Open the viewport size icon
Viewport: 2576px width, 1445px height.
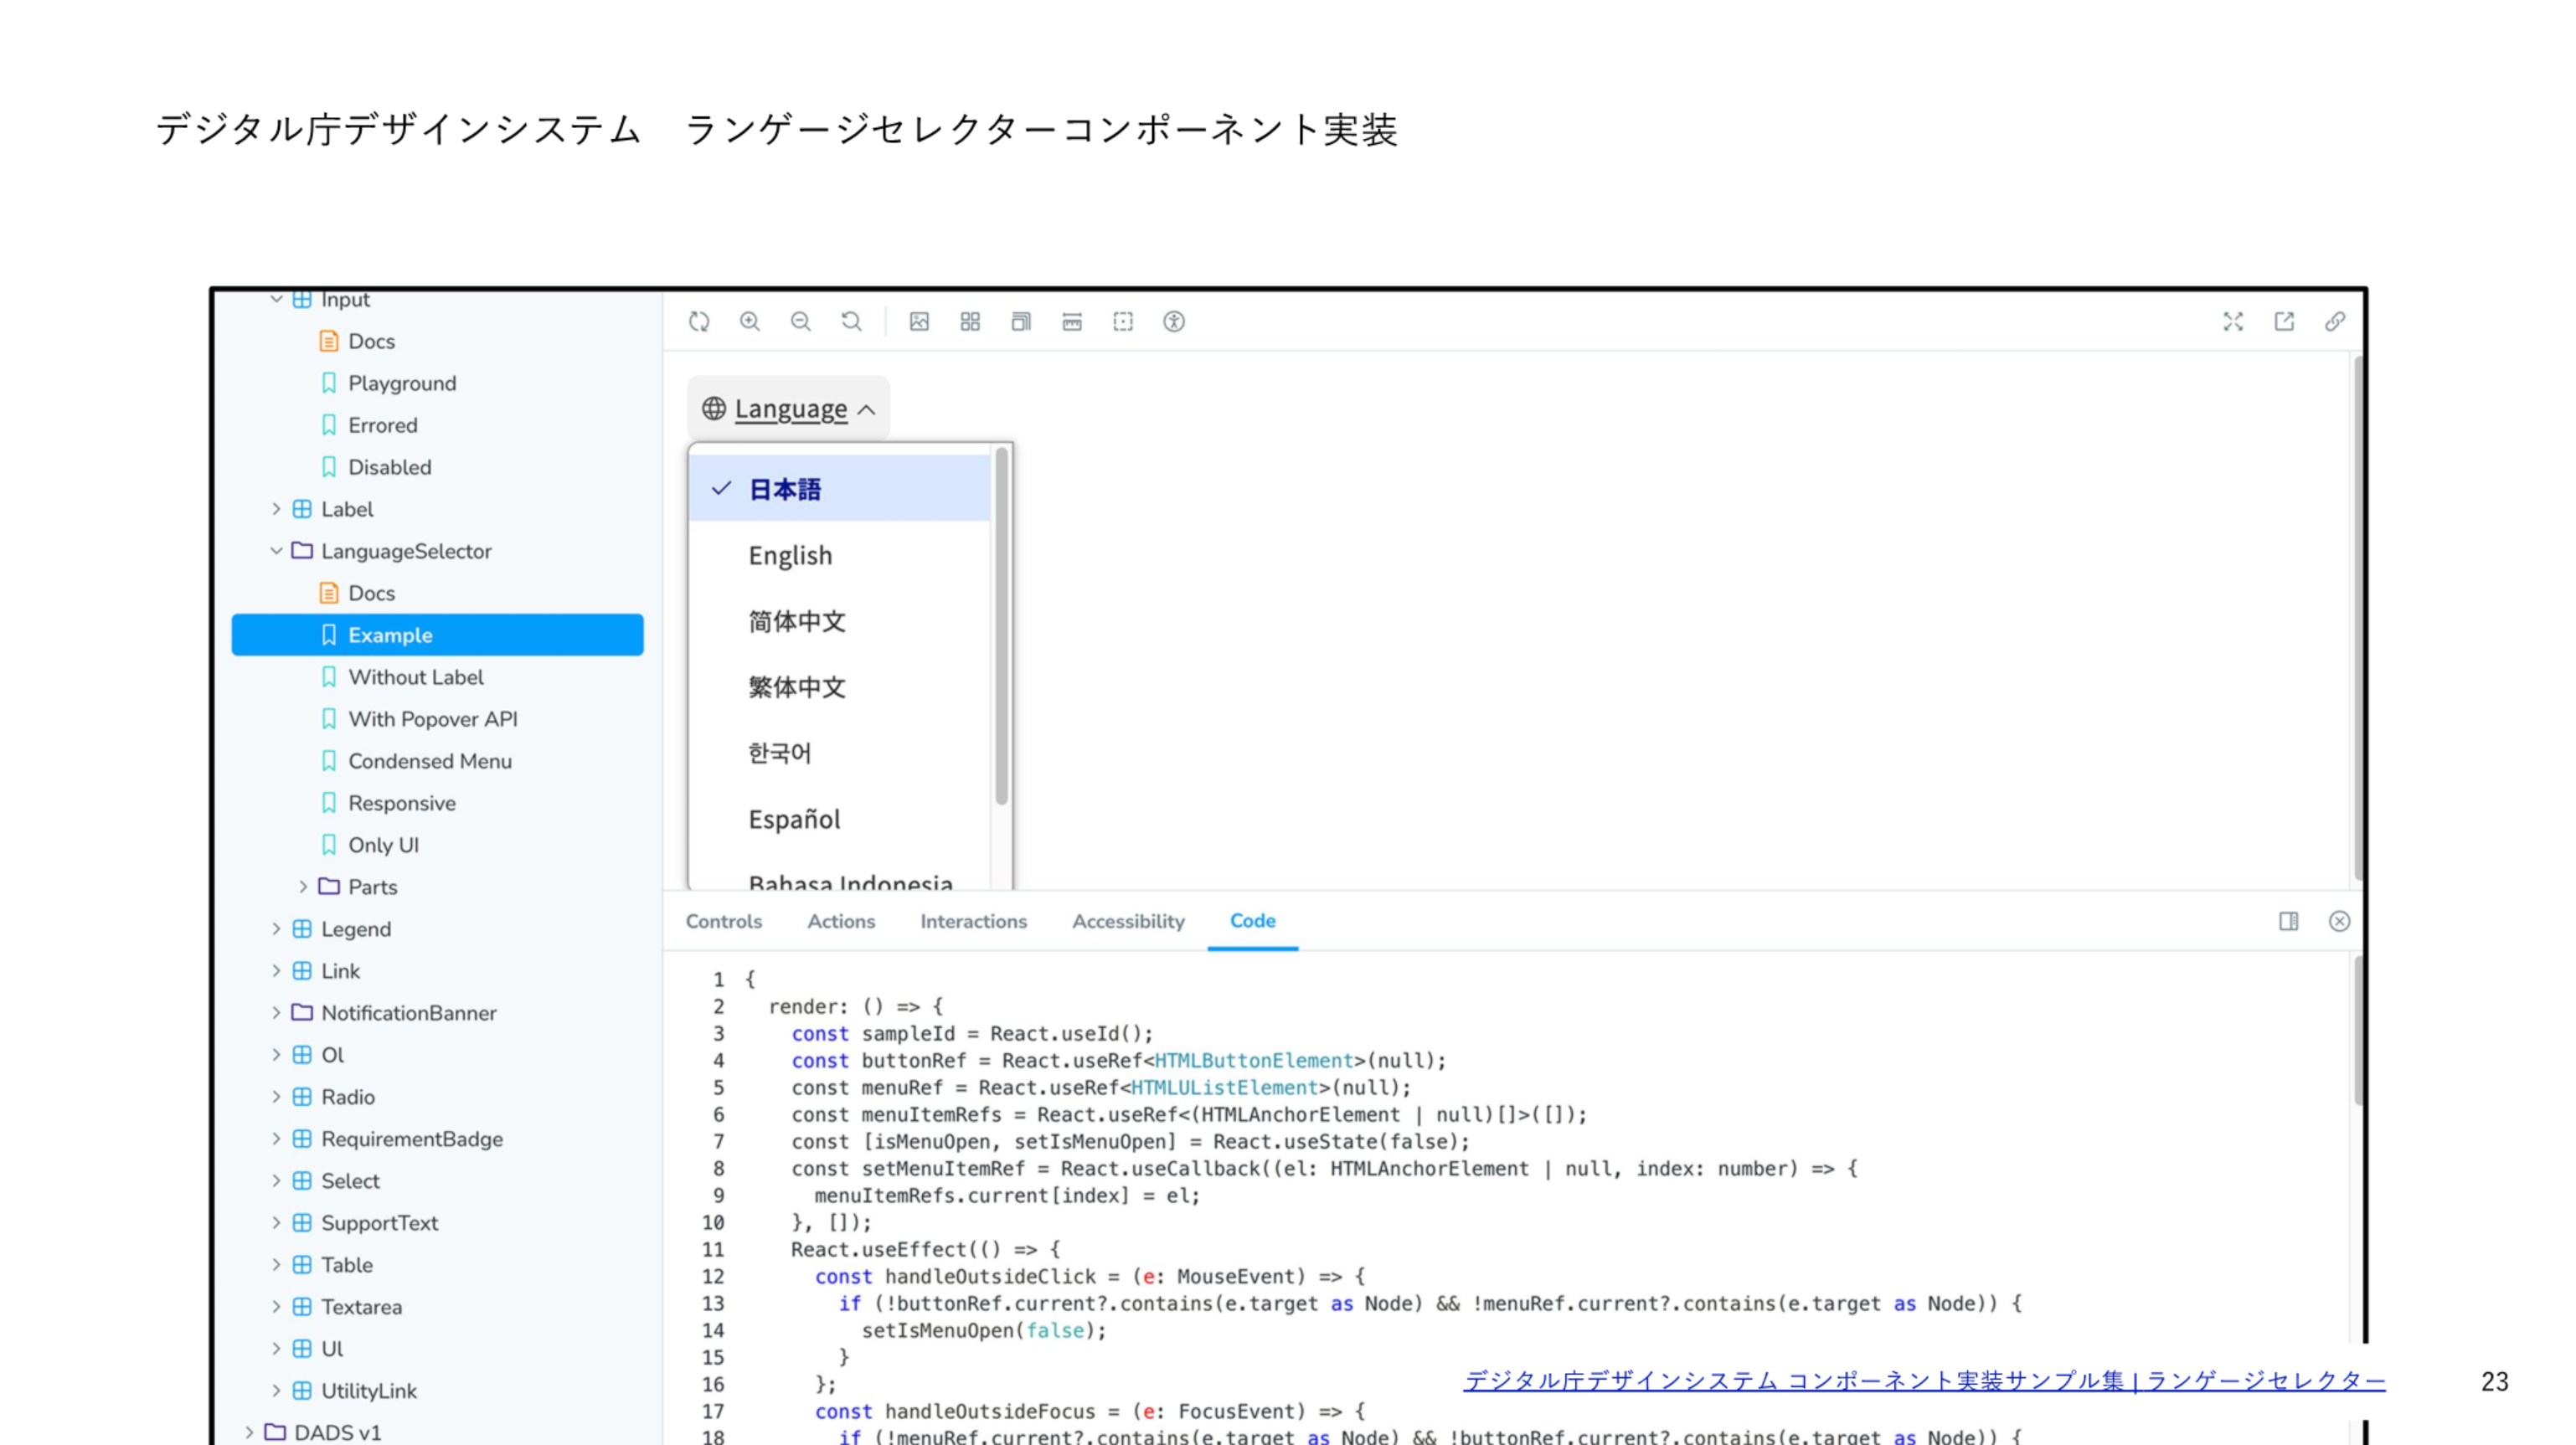(x=1021, y=322)
